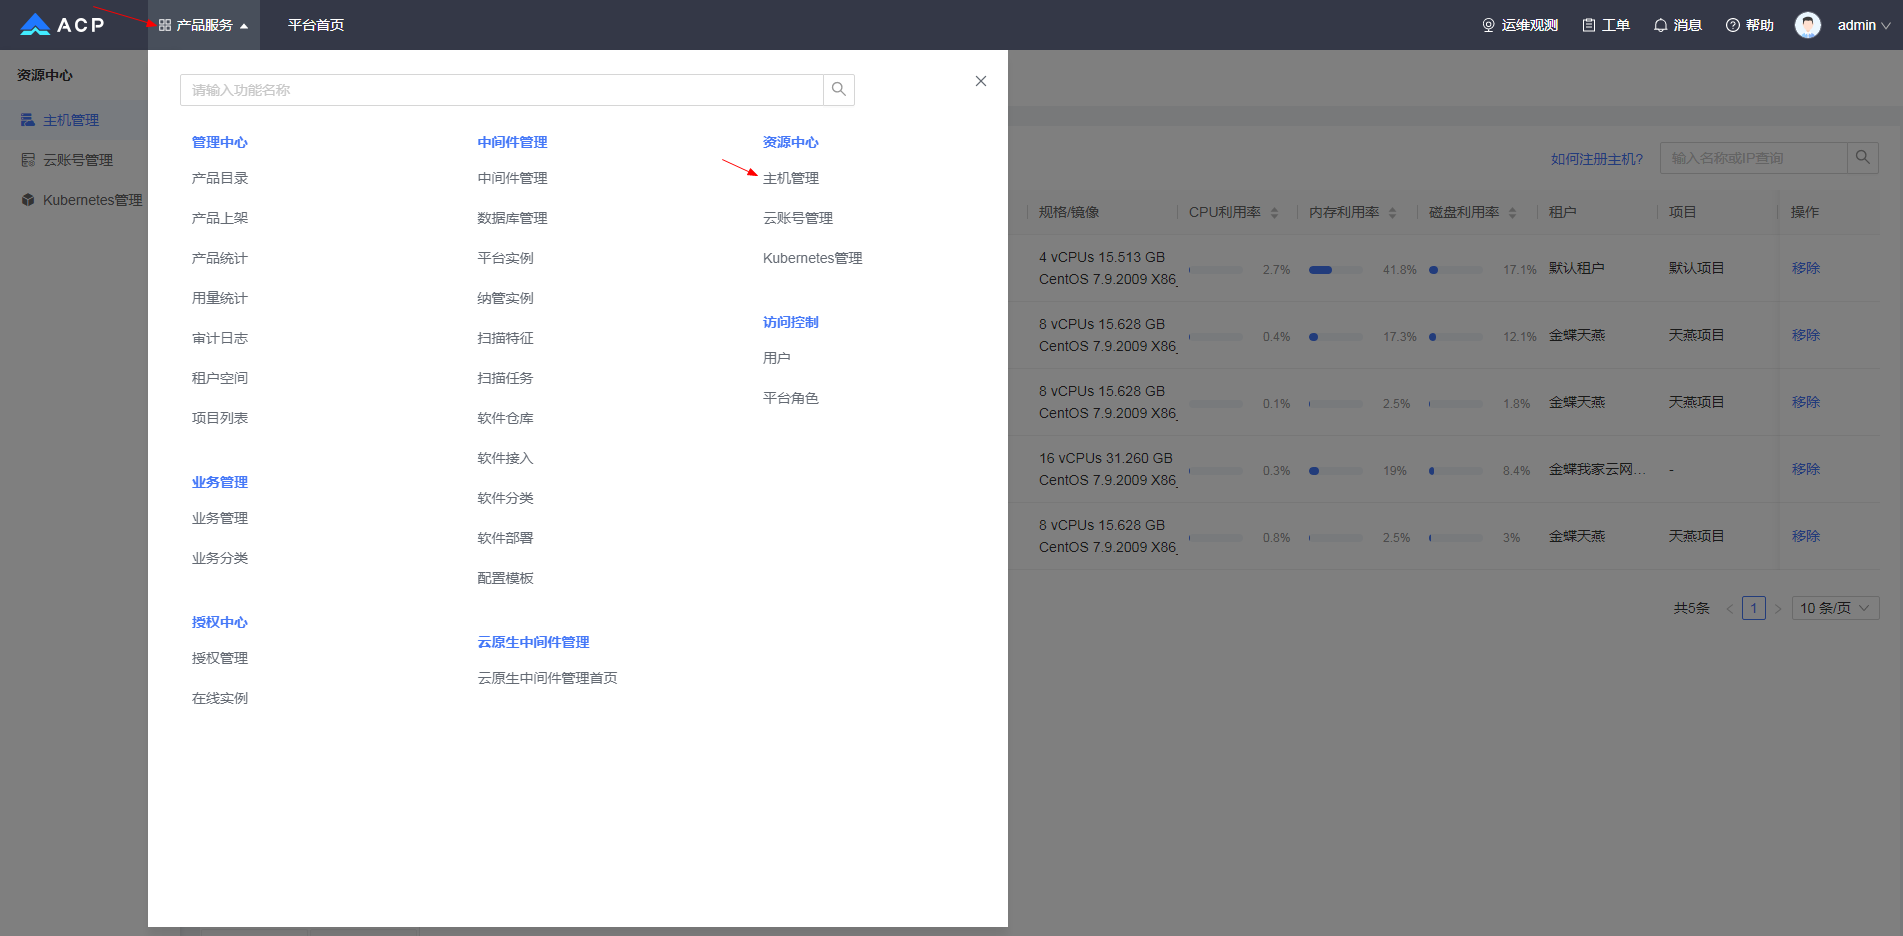This screenshot has width=1903, height=936.
Task: Open 用量统计 menu entry
Action: pos(220,298)
